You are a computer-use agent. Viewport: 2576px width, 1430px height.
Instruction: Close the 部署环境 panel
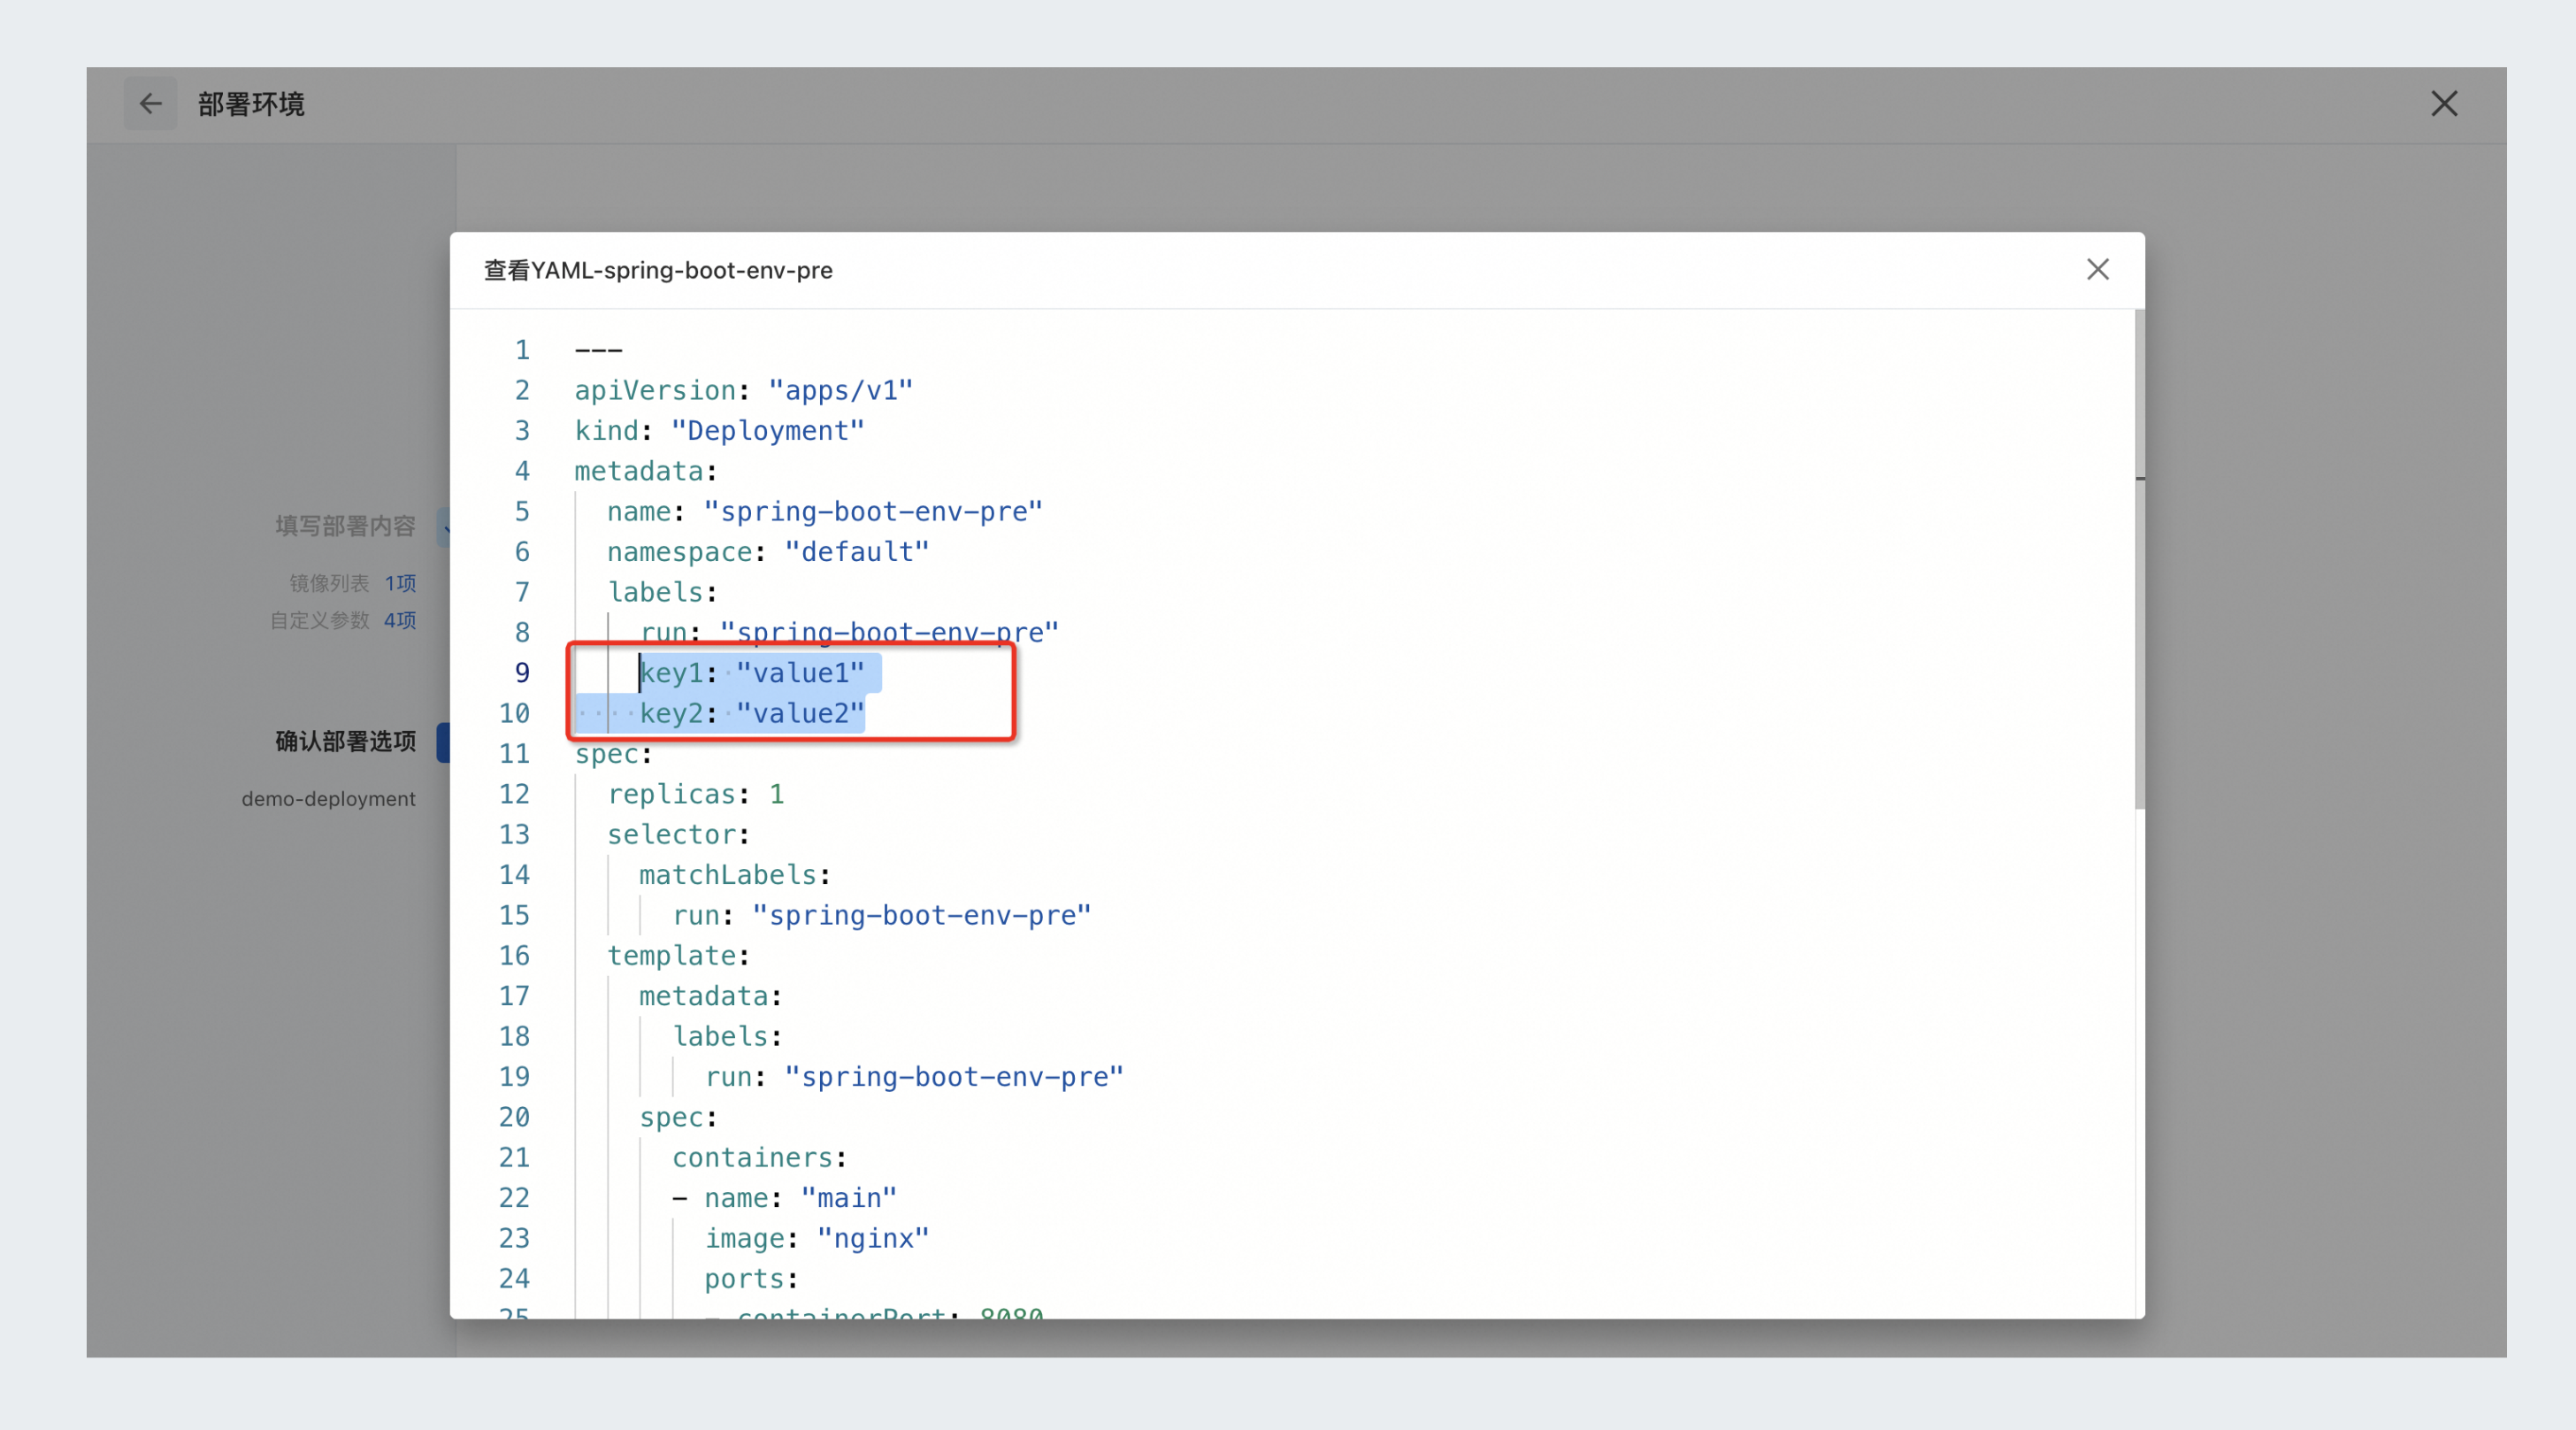click(2444, 103)
